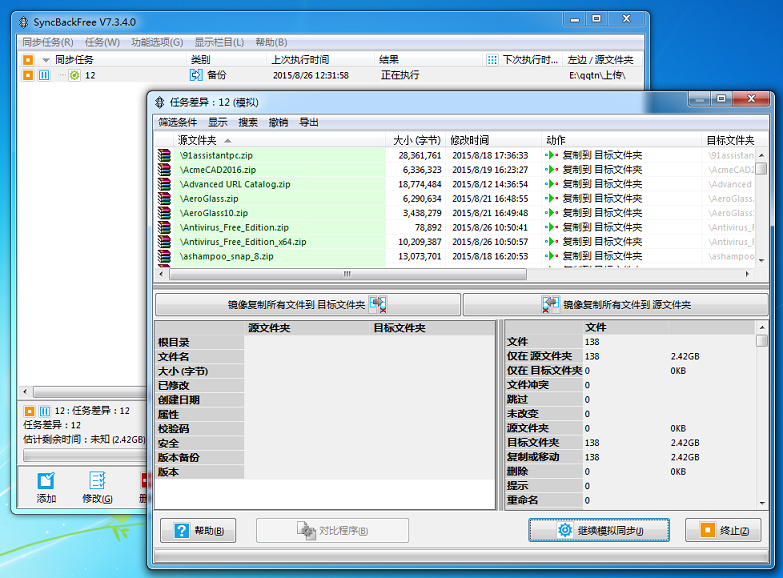Click the 对比程序(B) button

click(x=332, y=531)
